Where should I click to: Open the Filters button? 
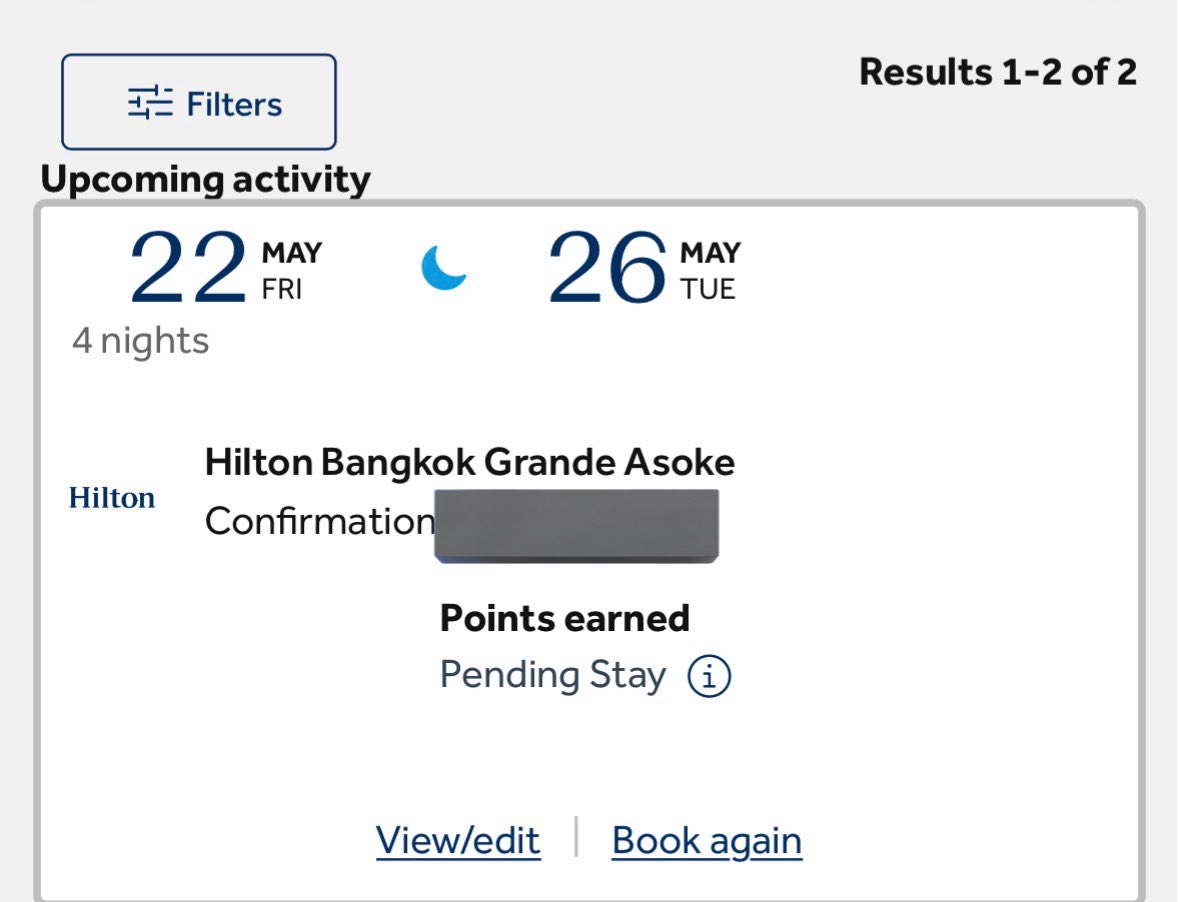click(x=199, y=102)
